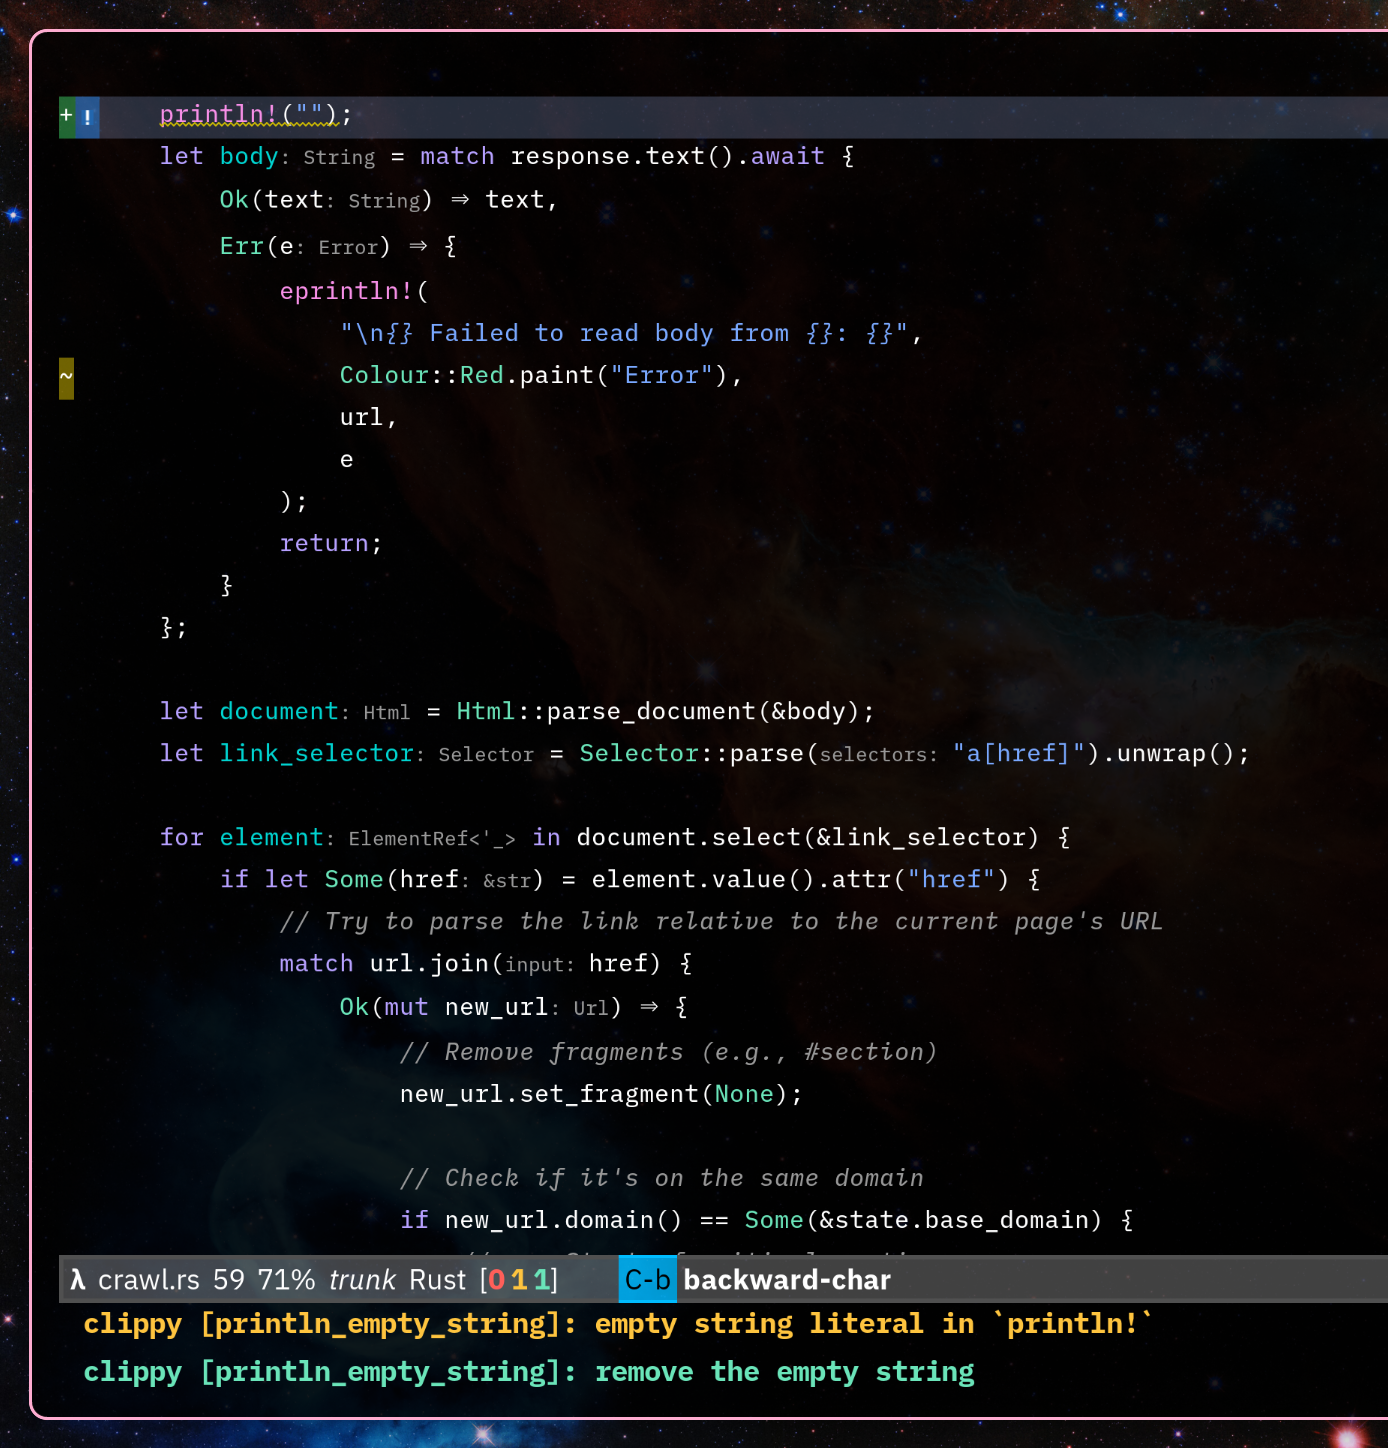Image resolution: width=1388 pixels, height=1448 pixels.
Task: Click the 71% buffer position indicator
Action: pyautogui.click(x=286, y=1280)
